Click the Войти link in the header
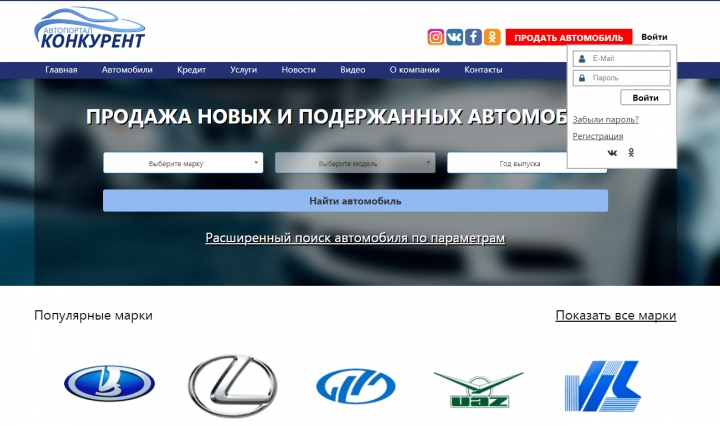720x426 pixels. pos(654,37)
